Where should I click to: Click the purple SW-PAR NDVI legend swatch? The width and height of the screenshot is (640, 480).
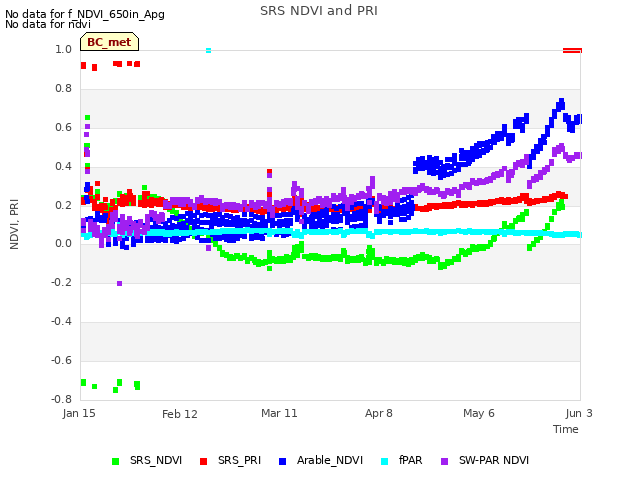coord(445,461)
